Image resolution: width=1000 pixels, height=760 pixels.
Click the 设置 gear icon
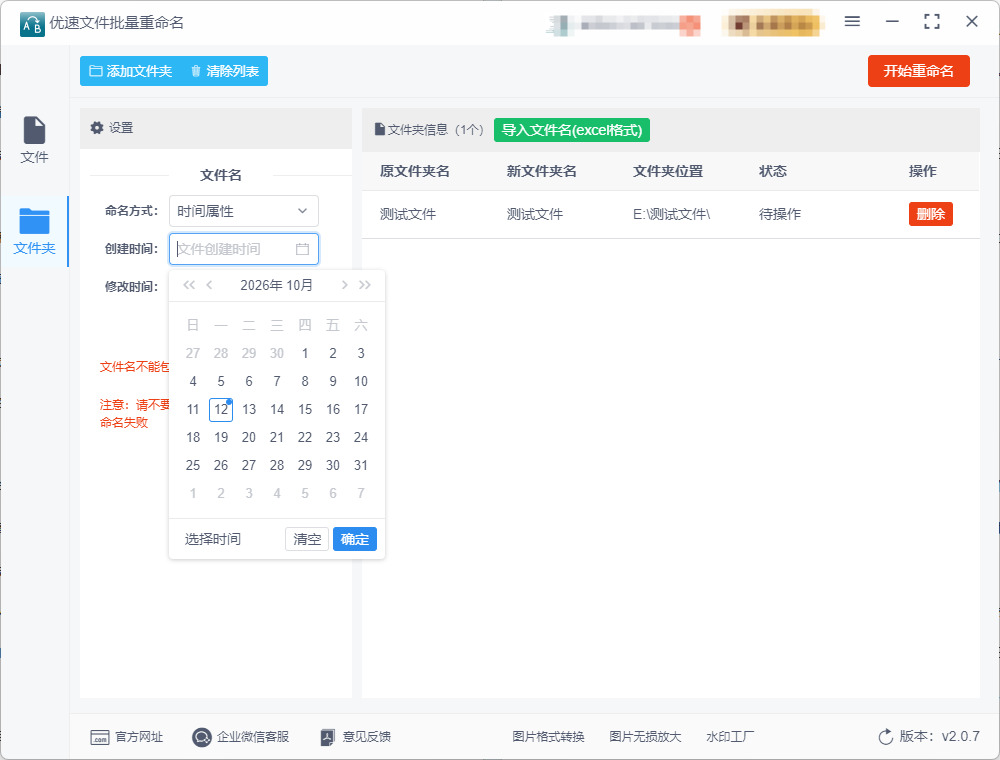[97, 128]
